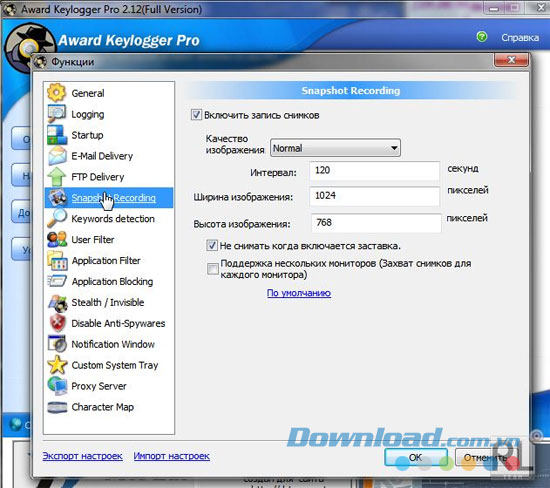Click the Stealth / Invisible icon
The height and width of the screenshot is (488, 550).
point(58,303)
